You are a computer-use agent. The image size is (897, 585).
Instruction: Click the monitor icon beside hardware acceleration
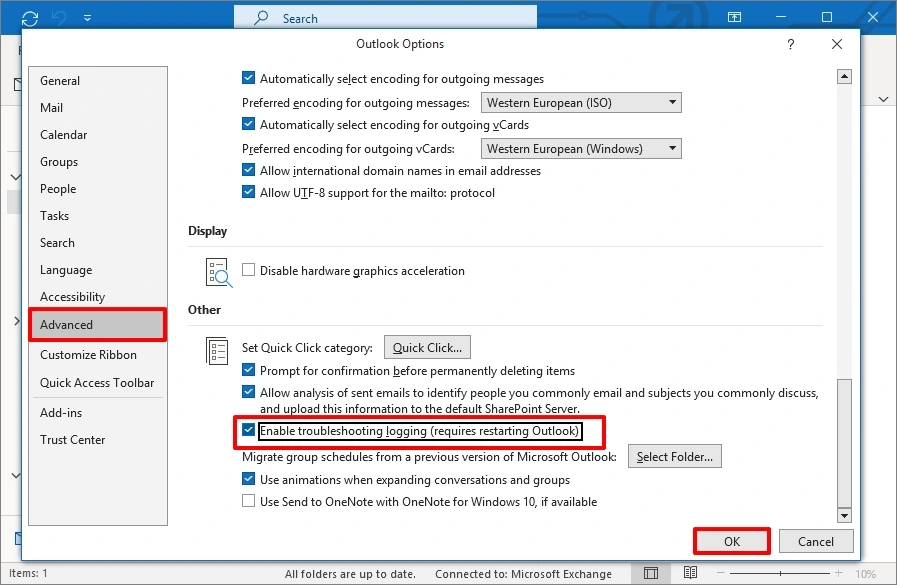[x=216, y=271]
